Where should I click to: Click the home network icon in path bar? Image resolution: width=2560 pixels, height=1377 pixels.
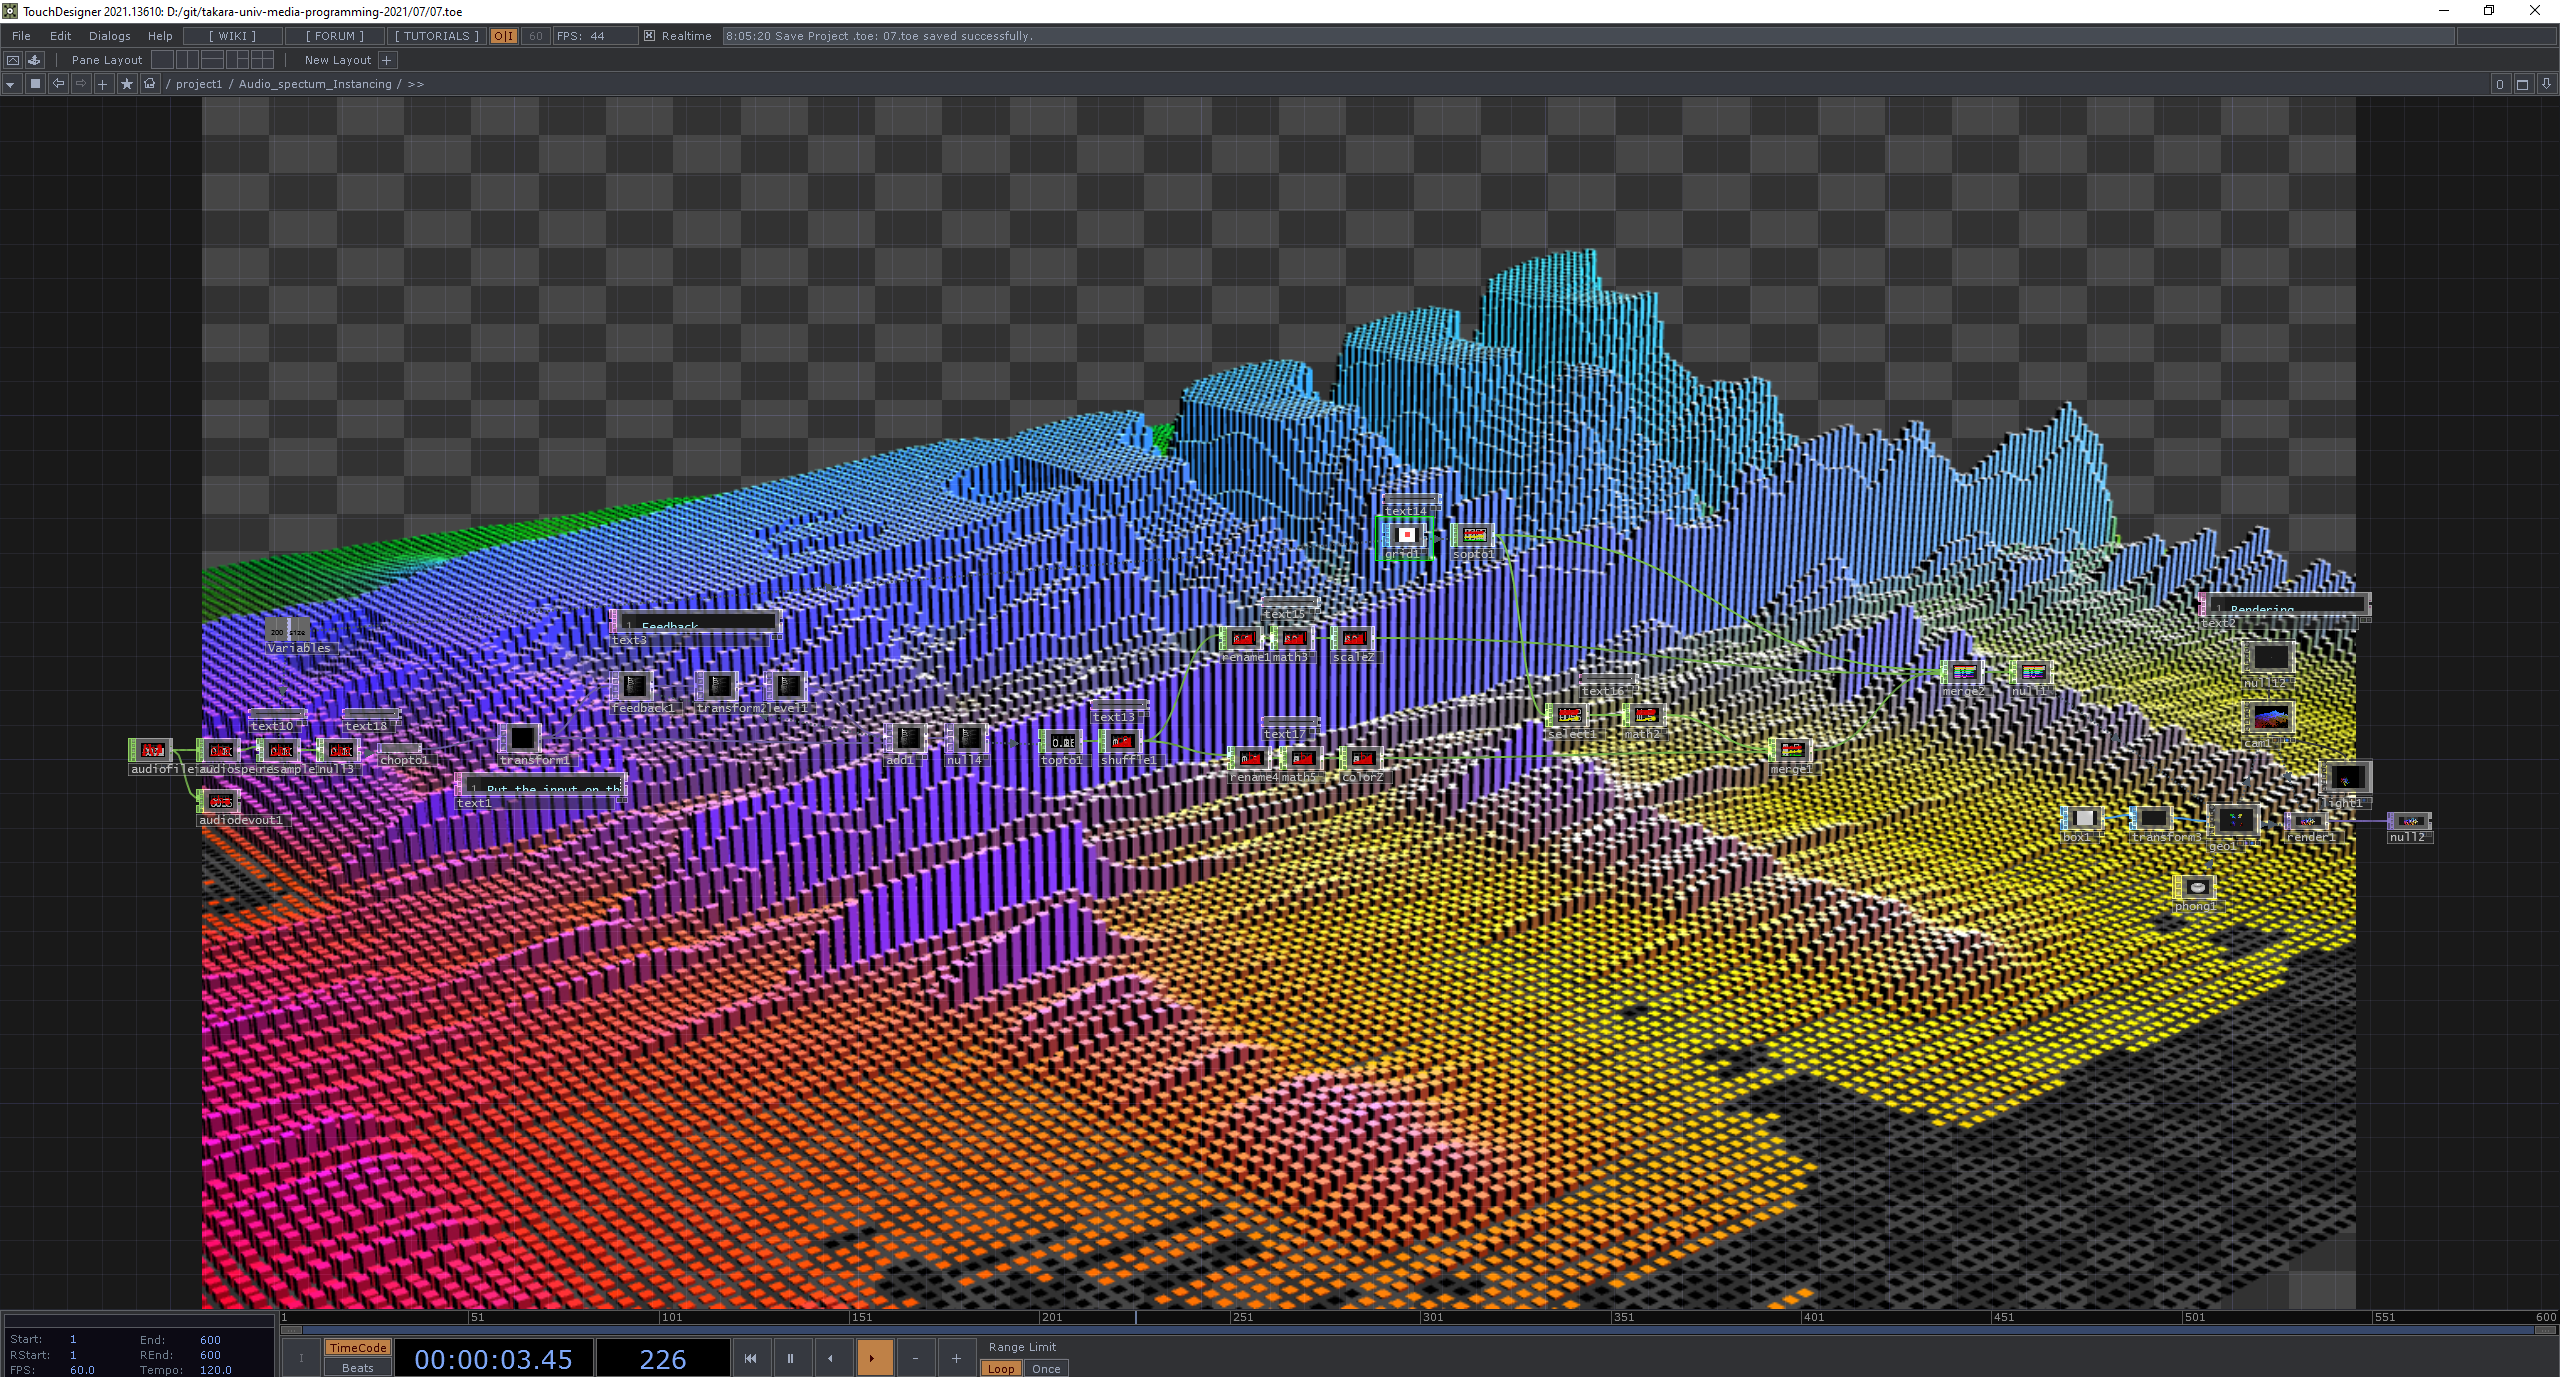tap(150, 84)
